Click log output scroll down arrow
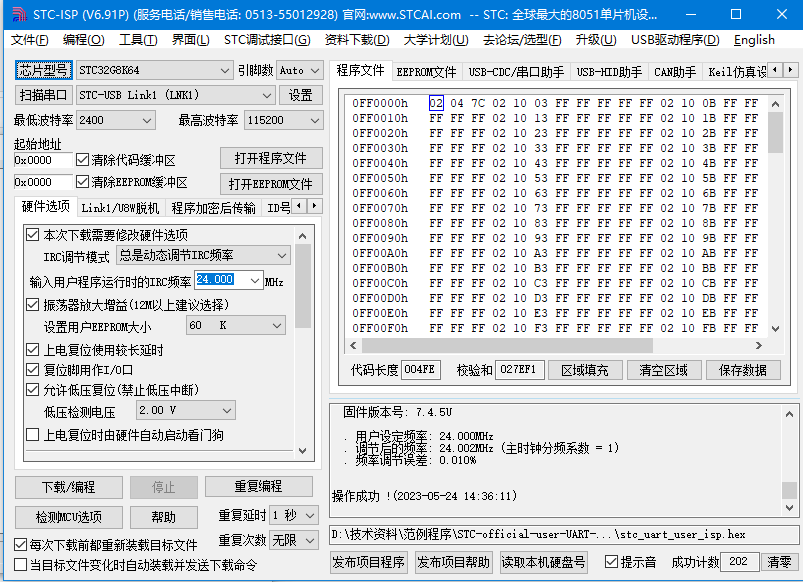This screenshot has height=582, width=803. coord(789,508)
